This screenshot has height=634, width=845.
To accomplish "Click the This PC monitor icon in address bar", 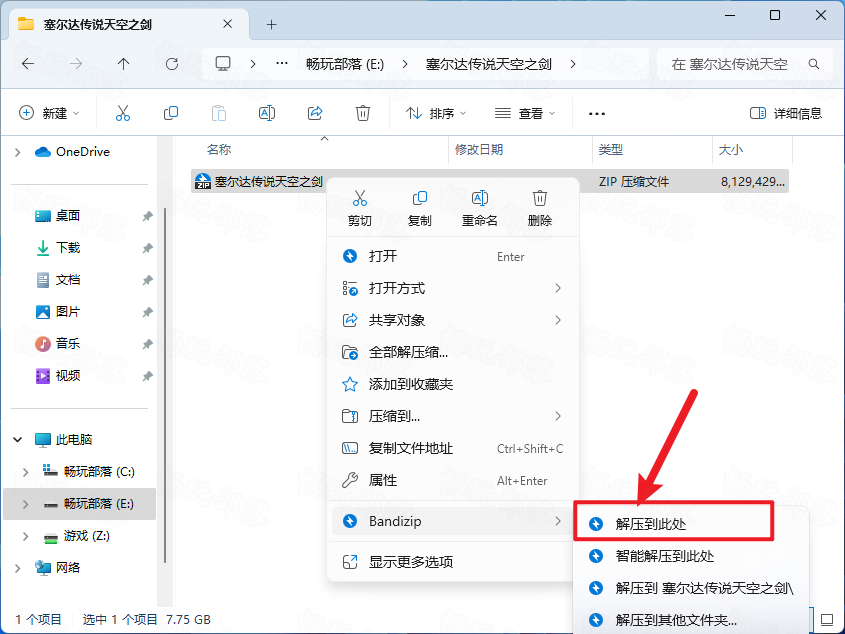I will point(223,64).
